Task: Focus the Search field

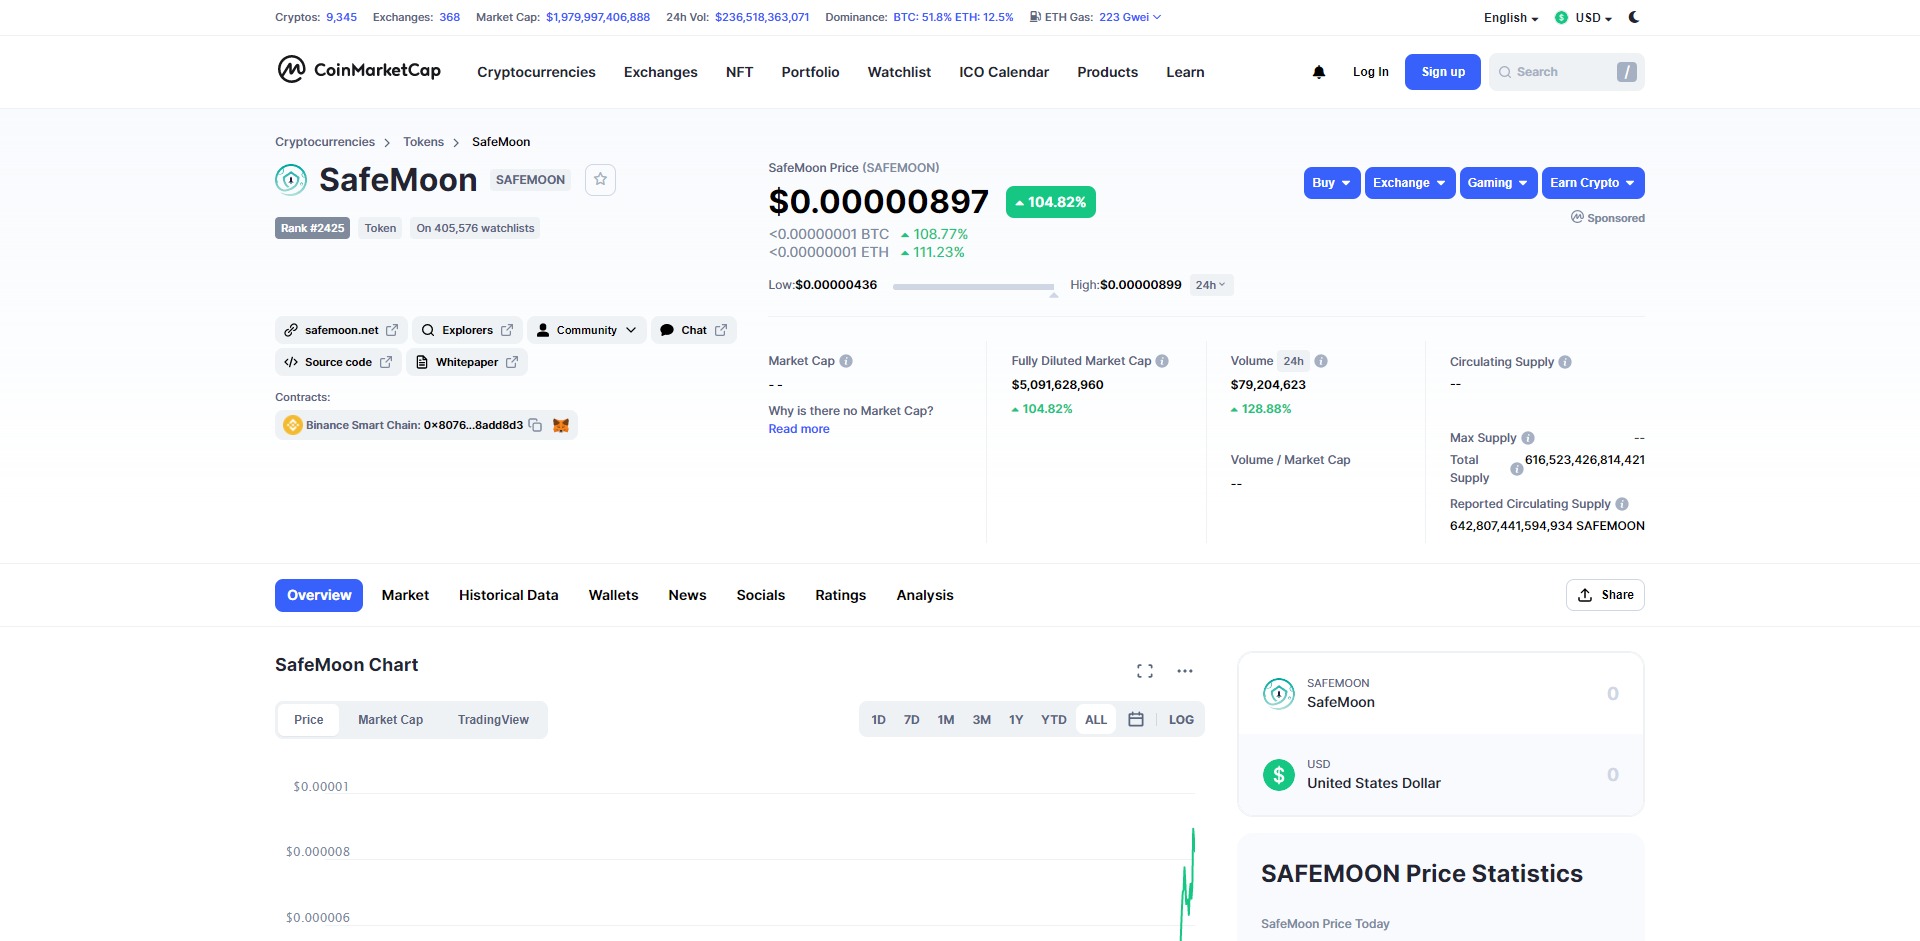Action: coord(1566,72)
